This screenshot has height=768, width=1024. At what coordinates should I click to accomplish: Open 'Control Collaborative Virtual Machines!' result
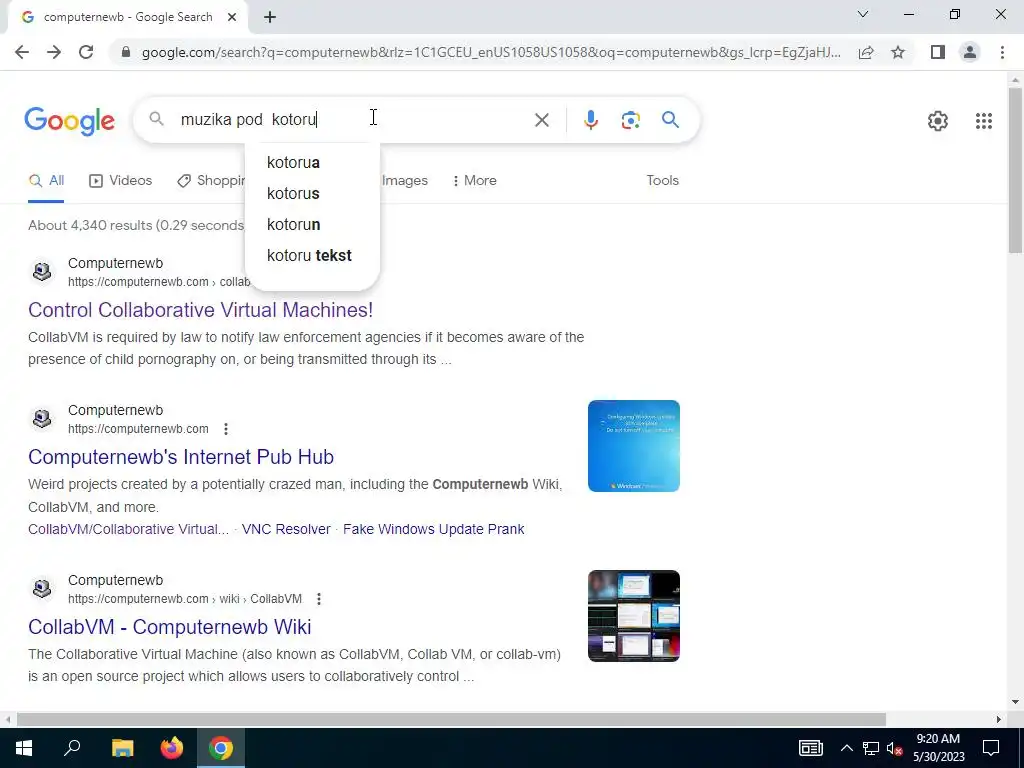200,310
